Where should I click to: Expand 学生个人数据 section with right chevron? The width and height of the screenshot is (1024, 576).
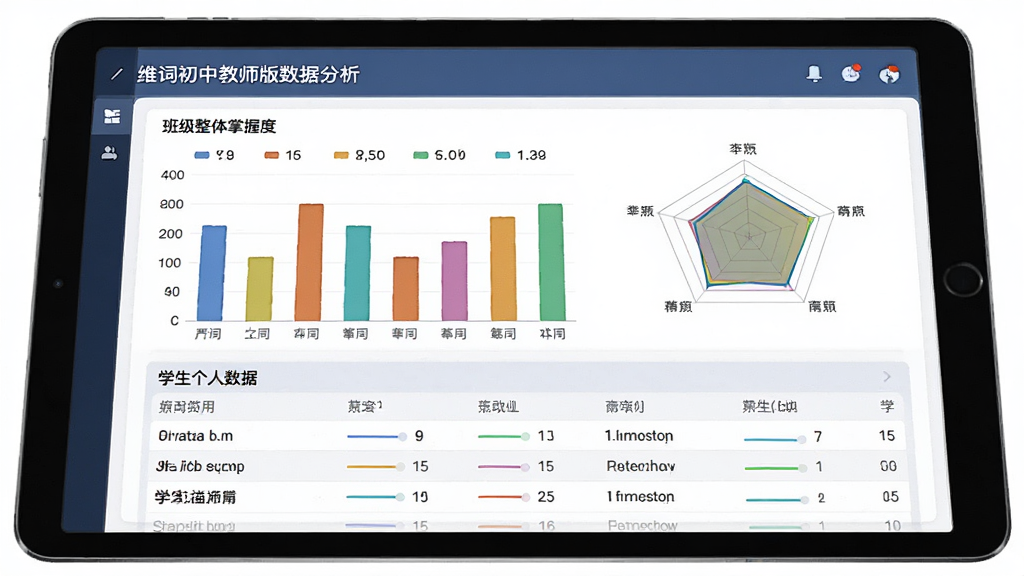click(887, 377)
